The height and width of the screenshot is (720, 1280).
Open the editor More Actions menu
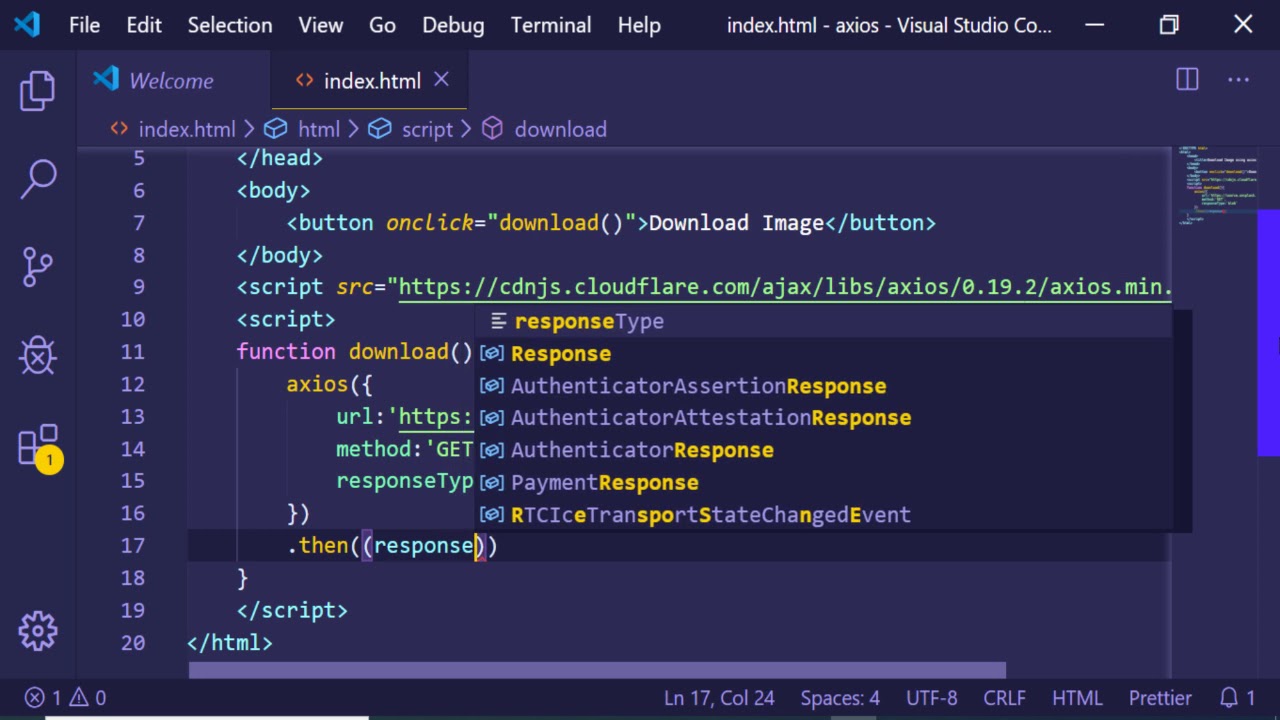[x=1238, y=80]
